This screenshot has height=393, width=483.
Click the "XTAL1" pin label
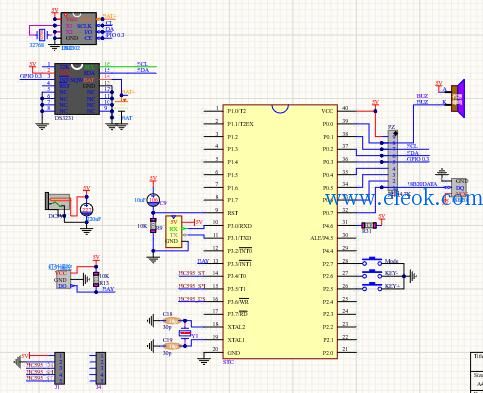(x=236, y=340)
